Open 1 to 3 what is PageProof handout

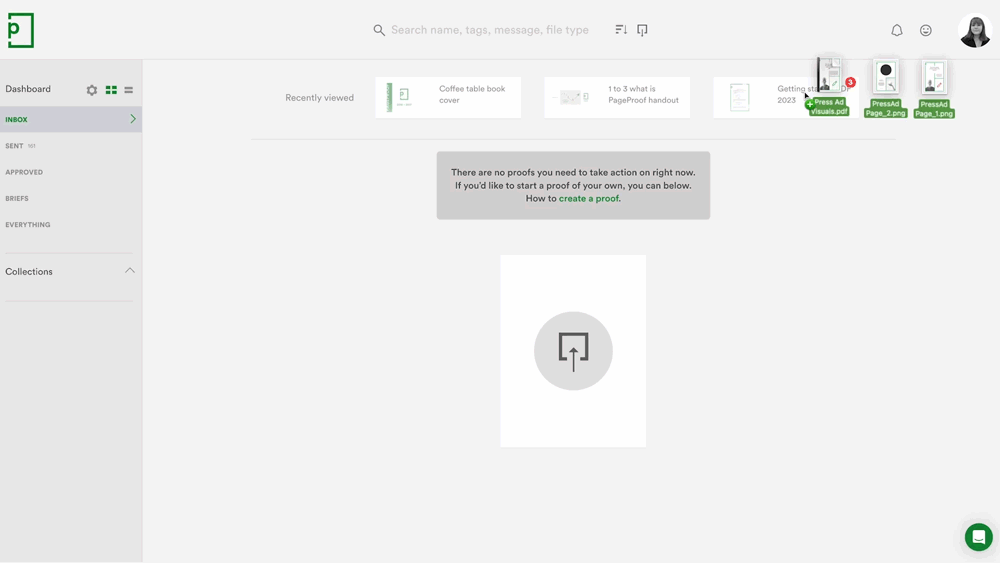click(x=617, y=98)
